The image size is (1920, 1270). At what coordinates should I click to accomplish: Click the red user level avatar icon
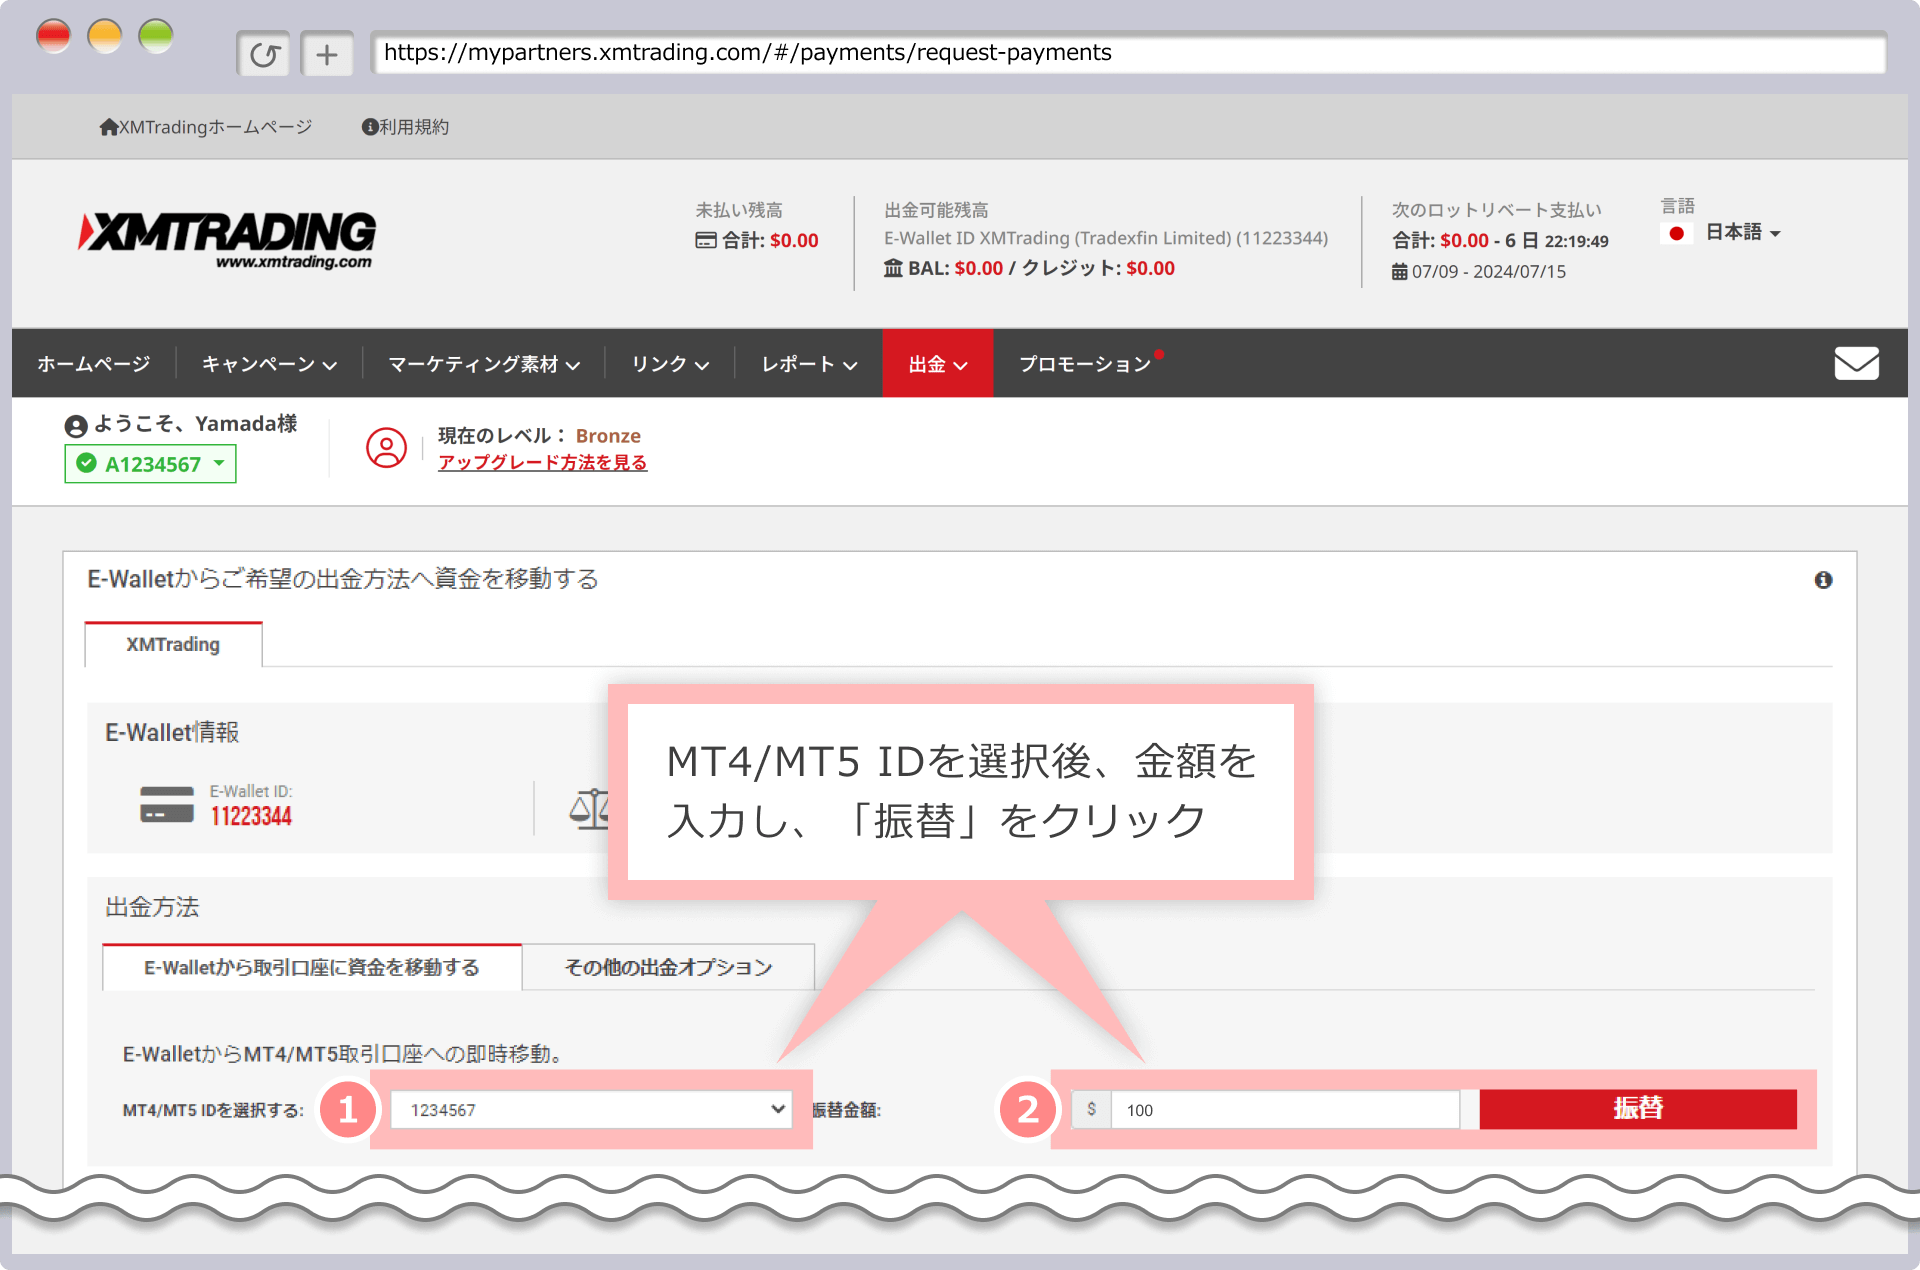386,447
